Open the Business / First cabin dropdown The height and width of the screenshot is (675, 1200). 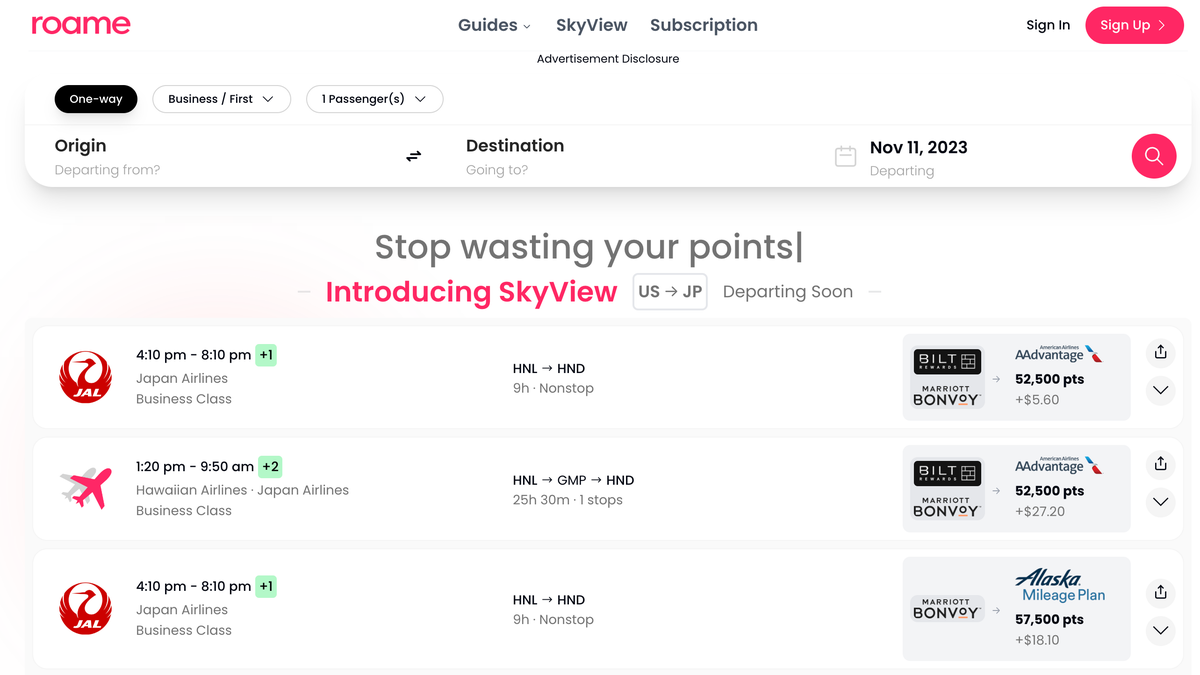click(x=221, y=99)
